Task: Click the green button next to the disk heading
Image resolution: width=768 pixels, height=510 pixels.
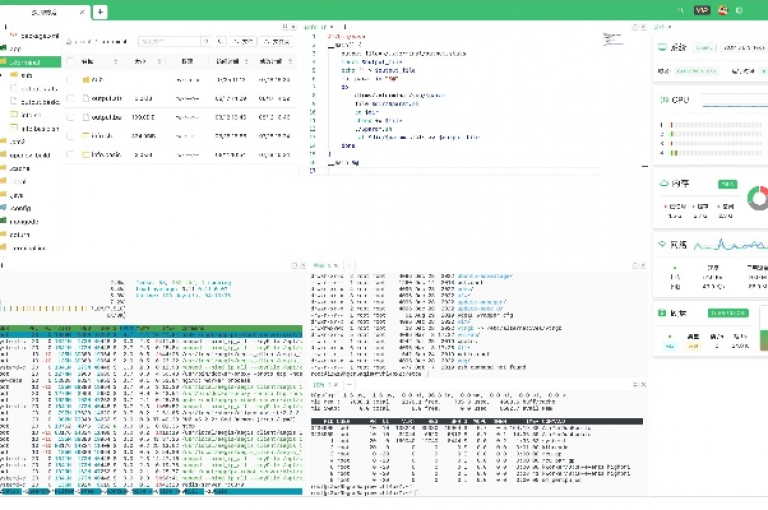Action: tap(728, 313)
